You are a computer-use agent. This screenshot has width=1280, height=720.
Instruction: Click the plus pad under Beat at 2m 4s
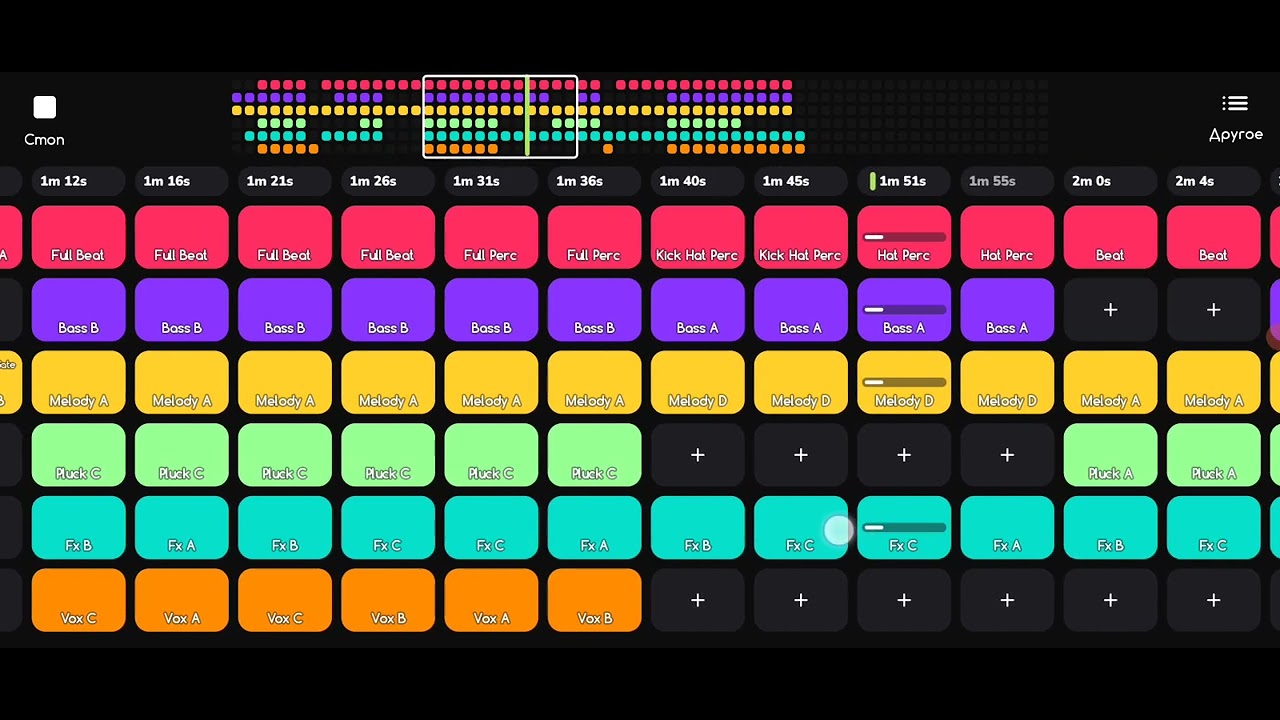[x=1213, y=311]
